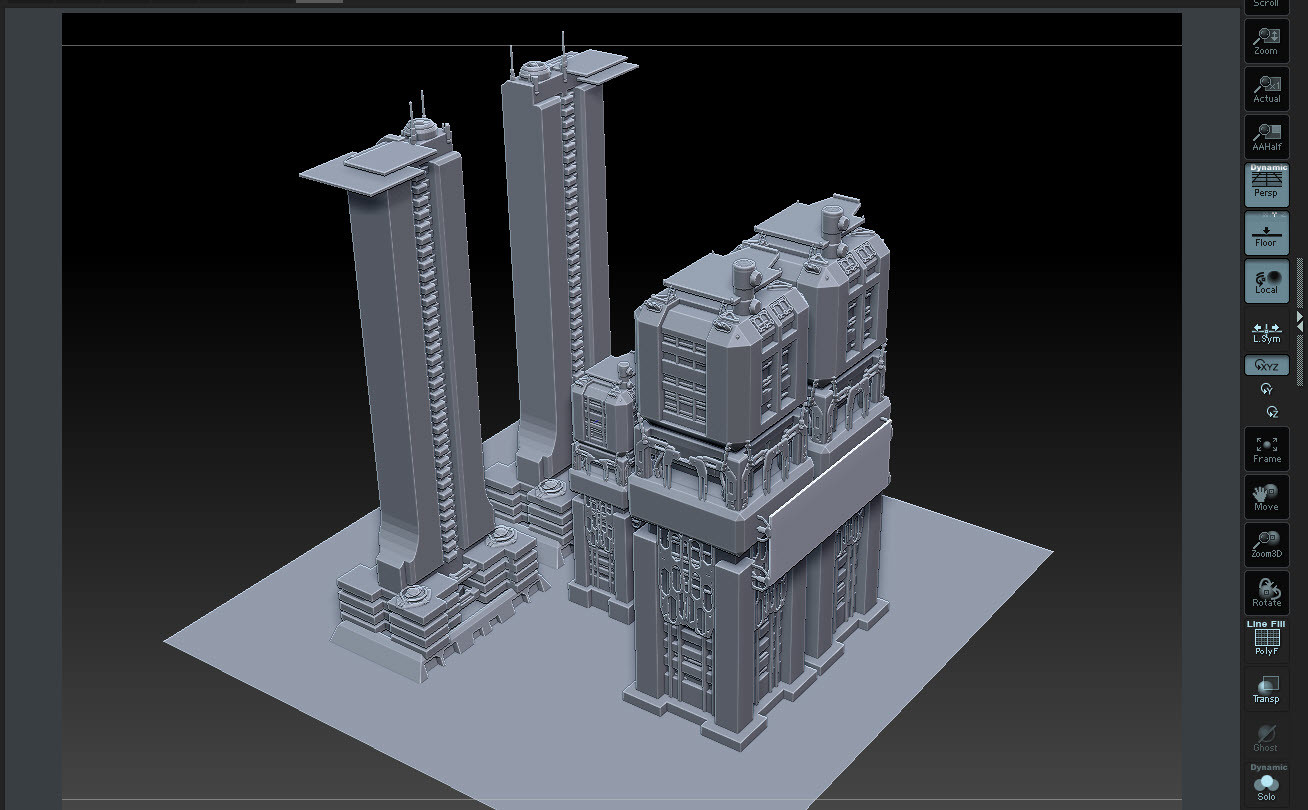Viewport: 1308px width, 810px height.
Task: Click Dynamic label above Solo
Action: (1268, 767)
